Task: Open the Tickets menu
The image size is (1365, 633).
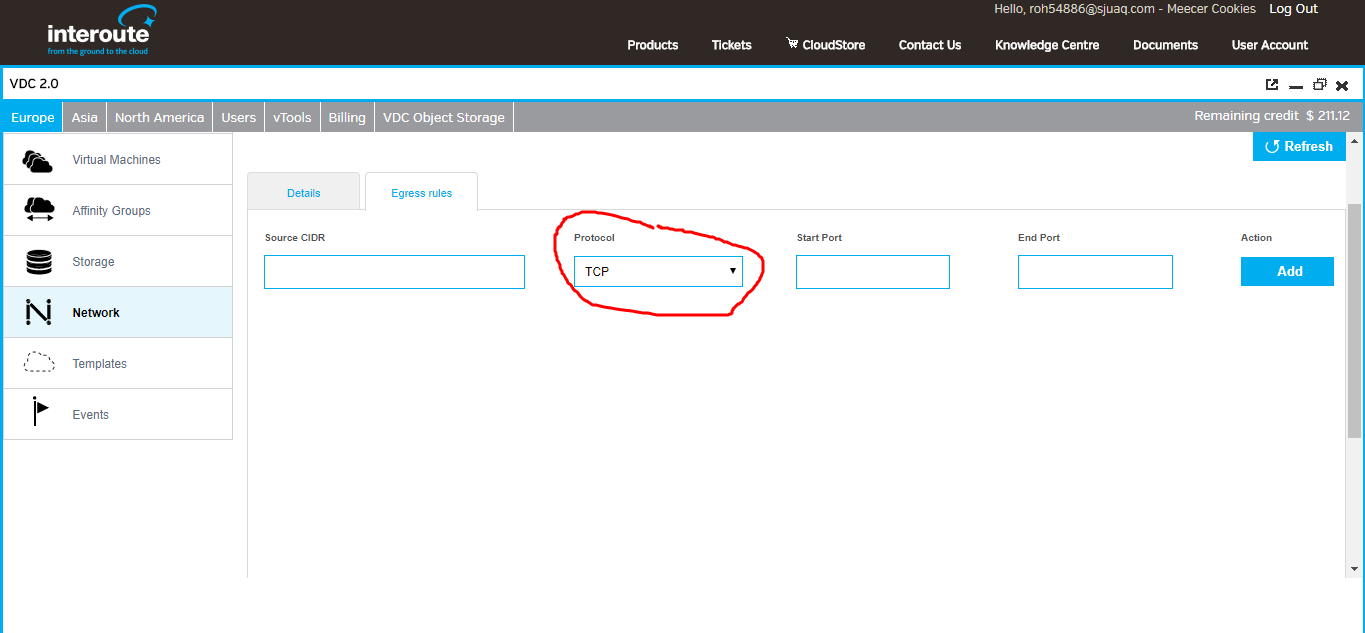Action: coord(732,45)
